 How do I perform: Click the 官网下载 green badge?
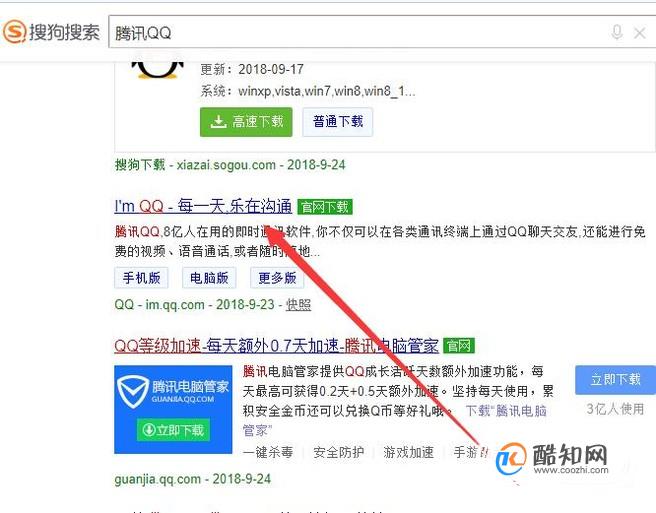(325, 207)
